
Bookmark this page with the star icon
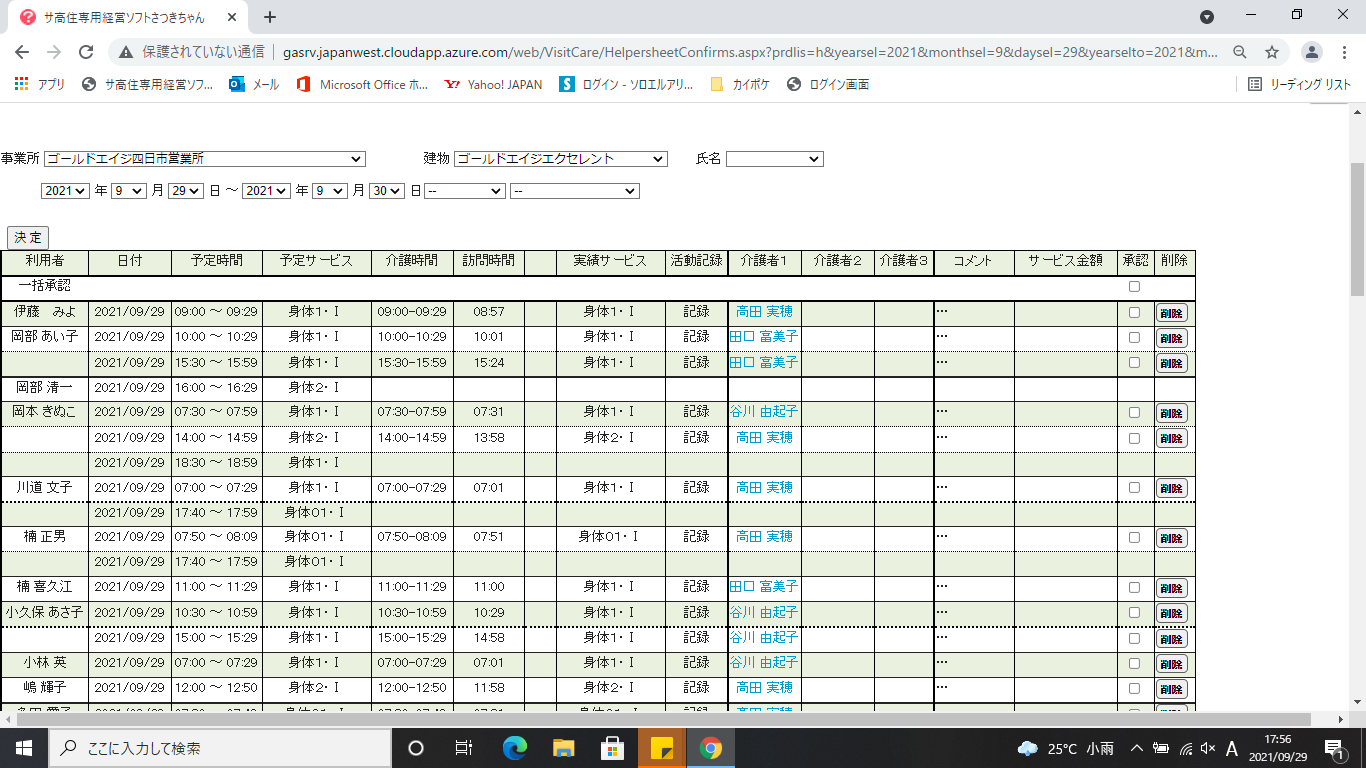[x=1272, y=52]
